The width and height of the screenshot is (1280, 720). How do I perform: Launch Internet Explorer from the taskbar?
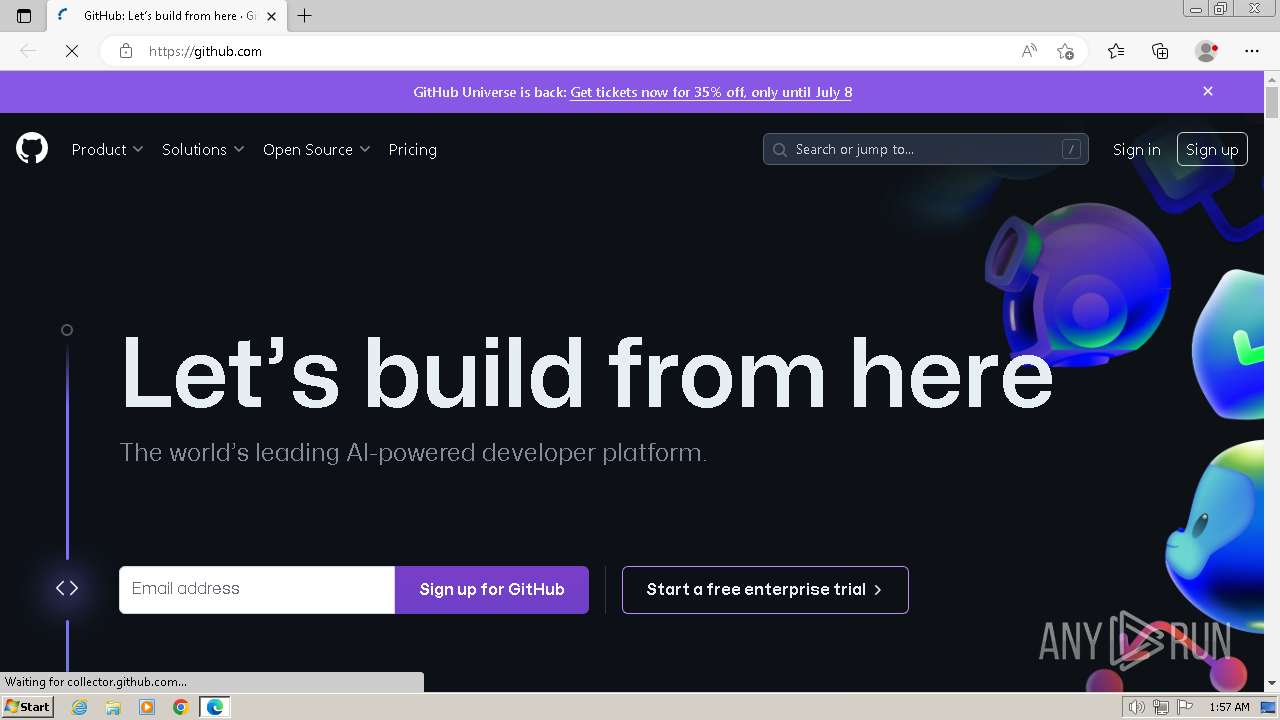pos(80,707)
